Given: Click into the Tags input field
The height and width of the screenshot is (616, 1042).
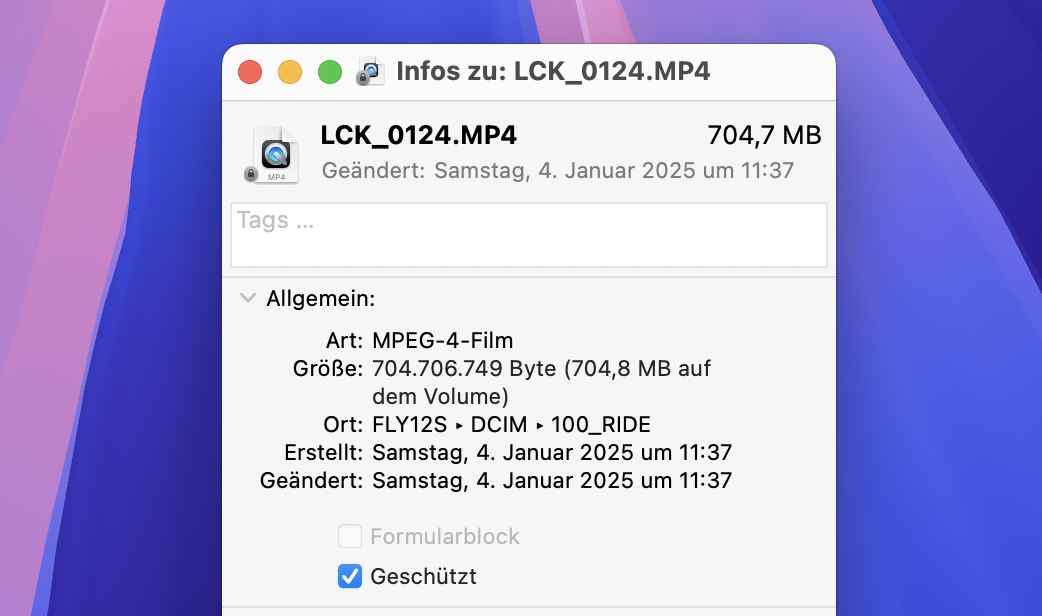Looking at the screenshot, I should click(x=529, y=235).
